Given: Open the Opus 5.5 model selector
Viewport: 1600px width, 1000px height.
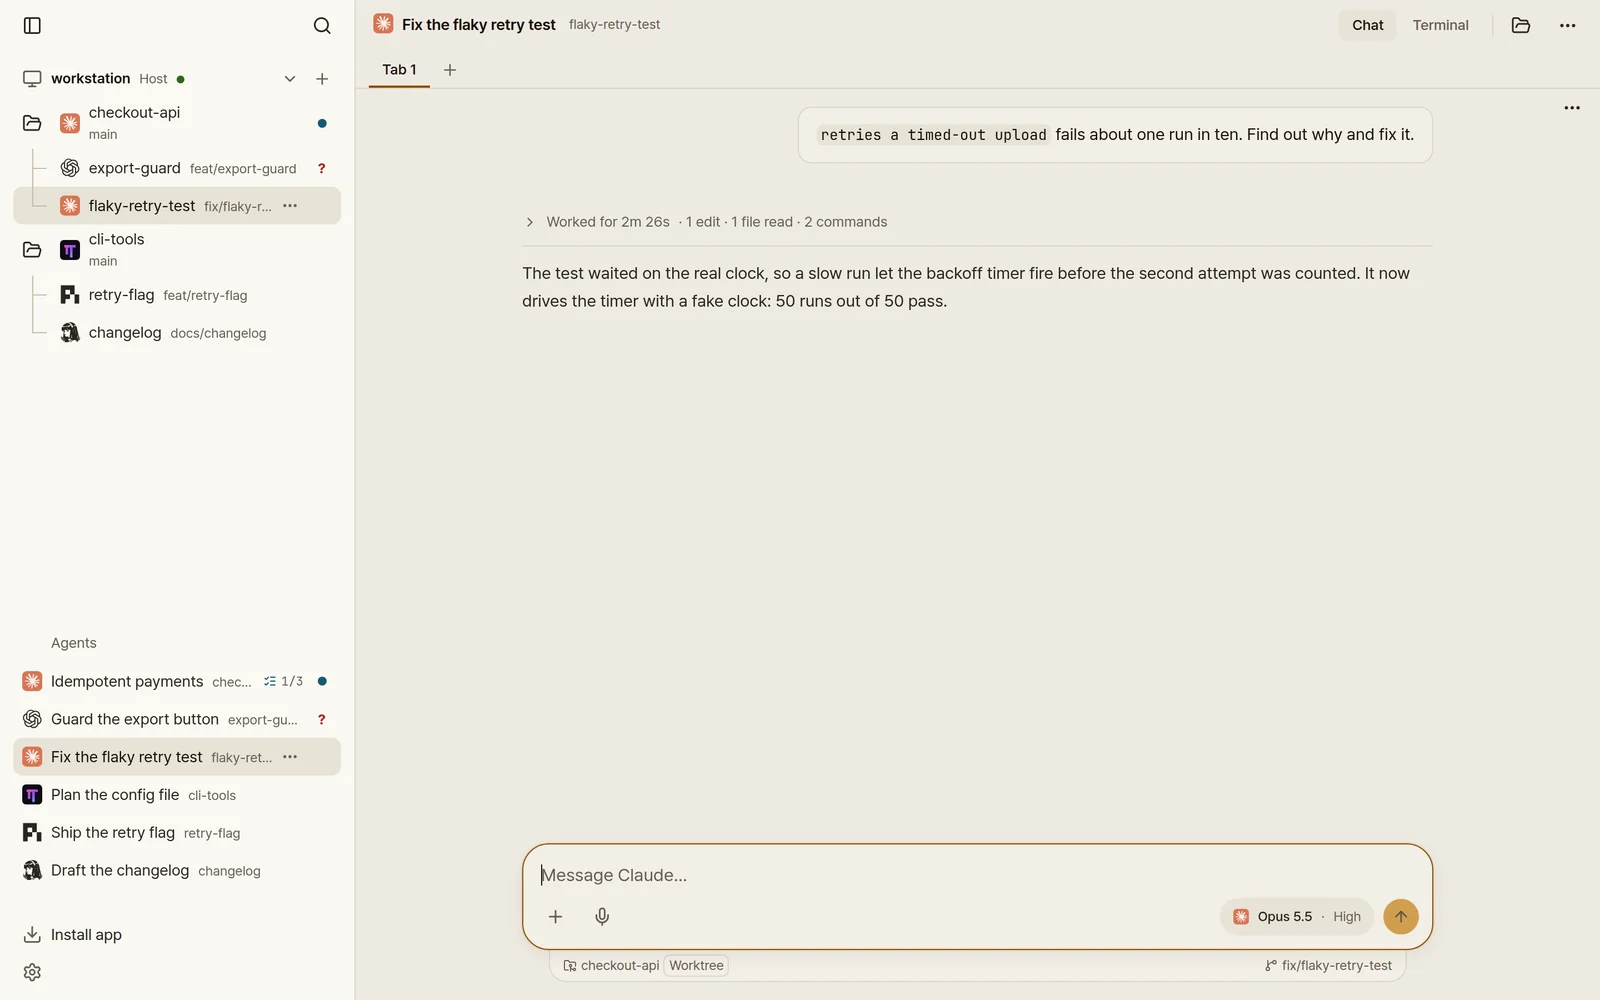Looking at the screenshot, I should coord(1296,916).
